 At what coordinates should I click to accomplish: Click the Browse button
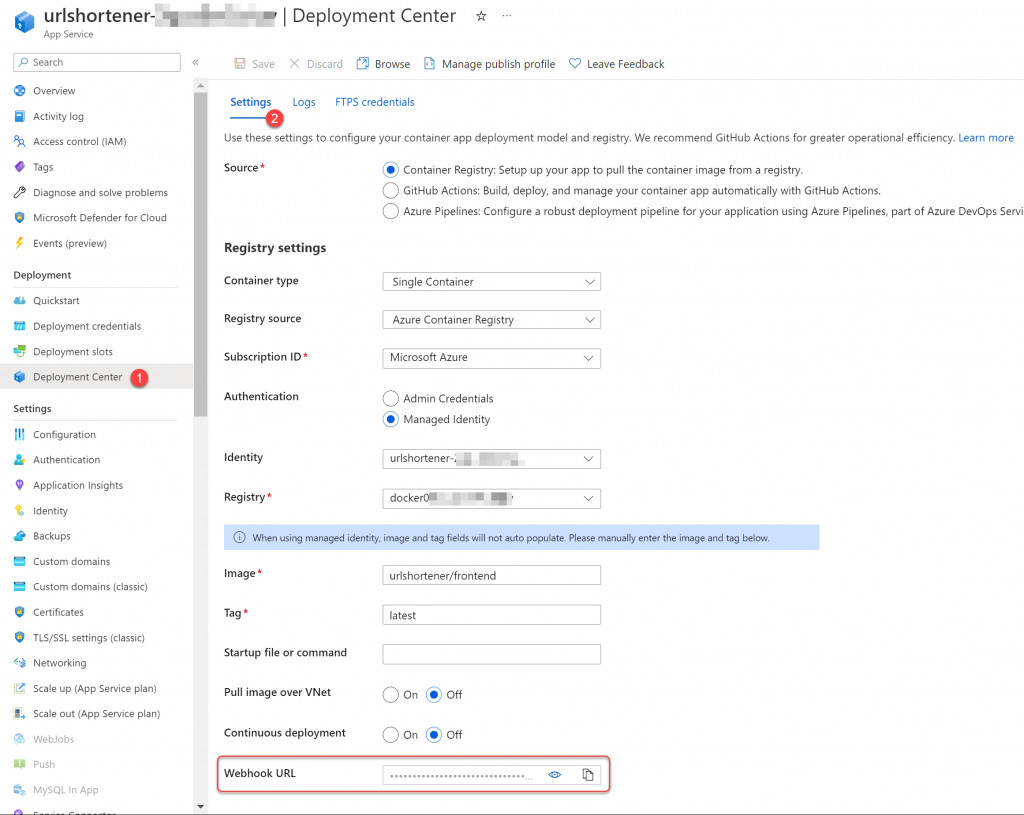[x=383, y=64]
